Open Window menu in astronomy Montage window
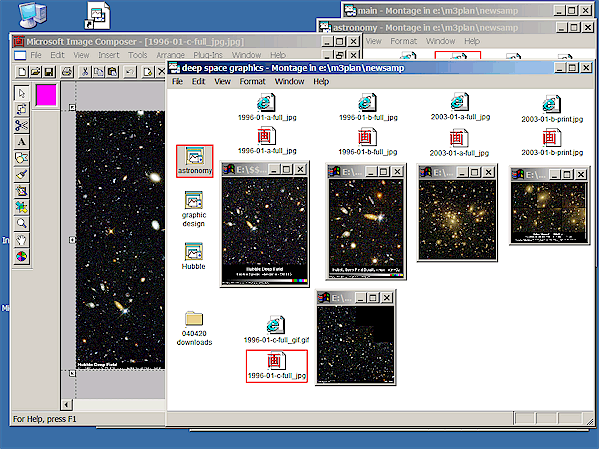600x450 pixels. (440, 41)
